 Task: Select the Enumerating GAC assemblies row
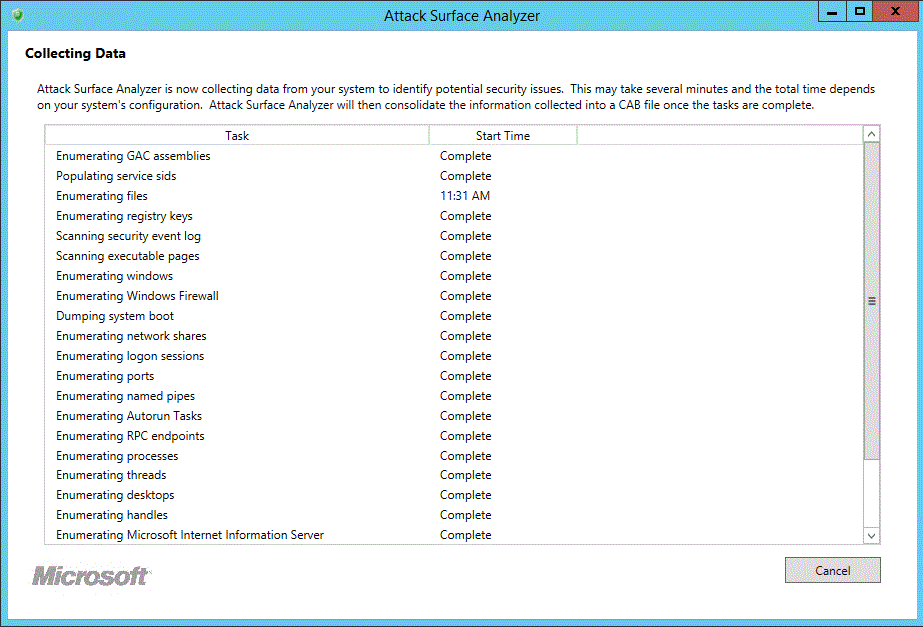pos(133,156)
